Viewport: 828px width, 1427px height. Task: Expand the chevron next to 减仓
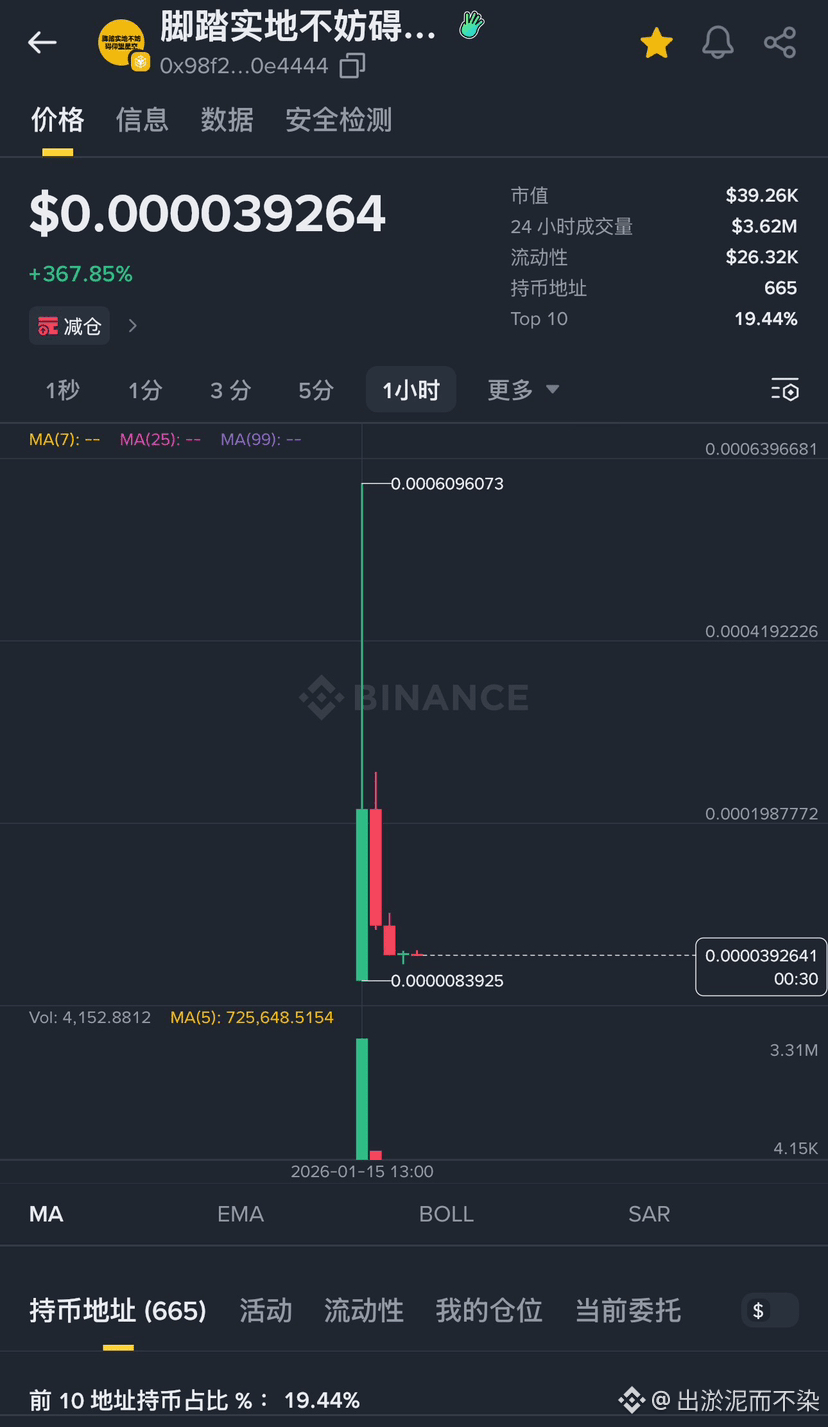point(133,326)
